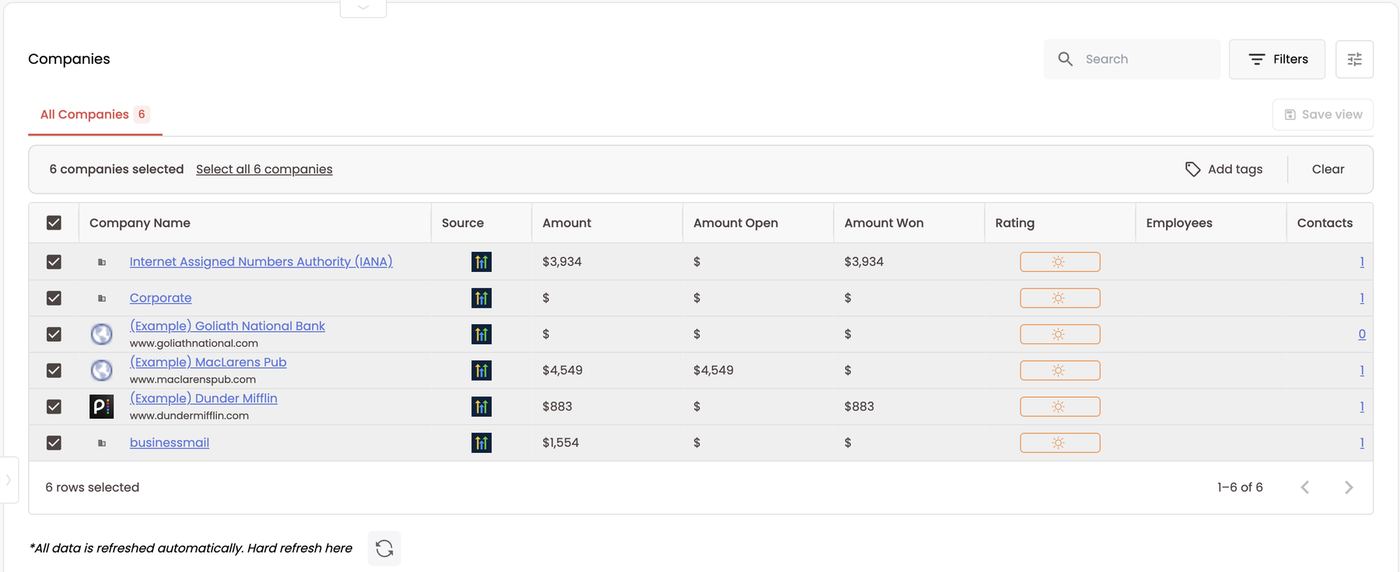Click Add tags button
The height and width of the screenshot is (572, 1400).
coord(1224,169)
